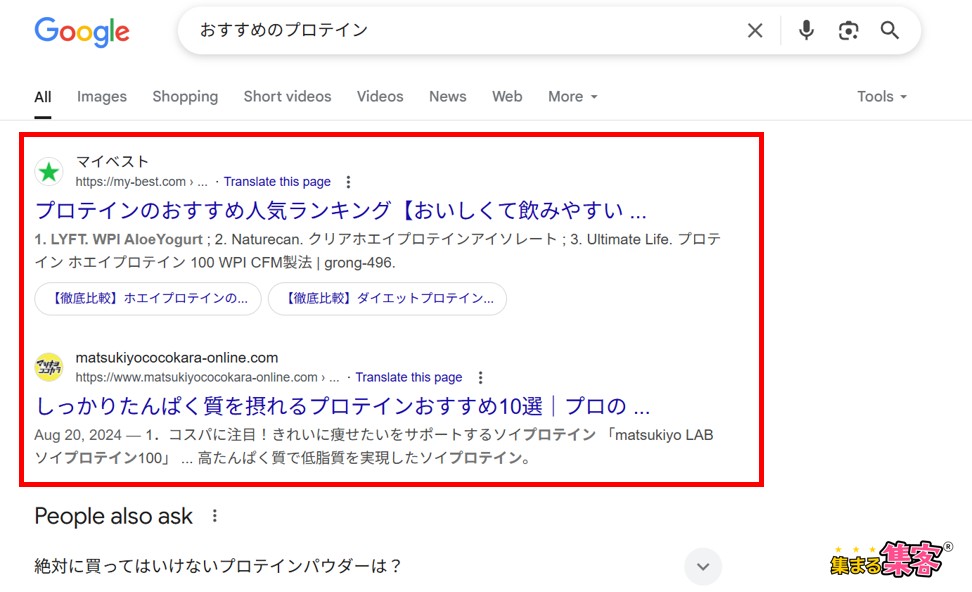Screen dimensions: 972x592
Task: Click snippet text starting Aug 20, 2024
Action: pos(374,446)
